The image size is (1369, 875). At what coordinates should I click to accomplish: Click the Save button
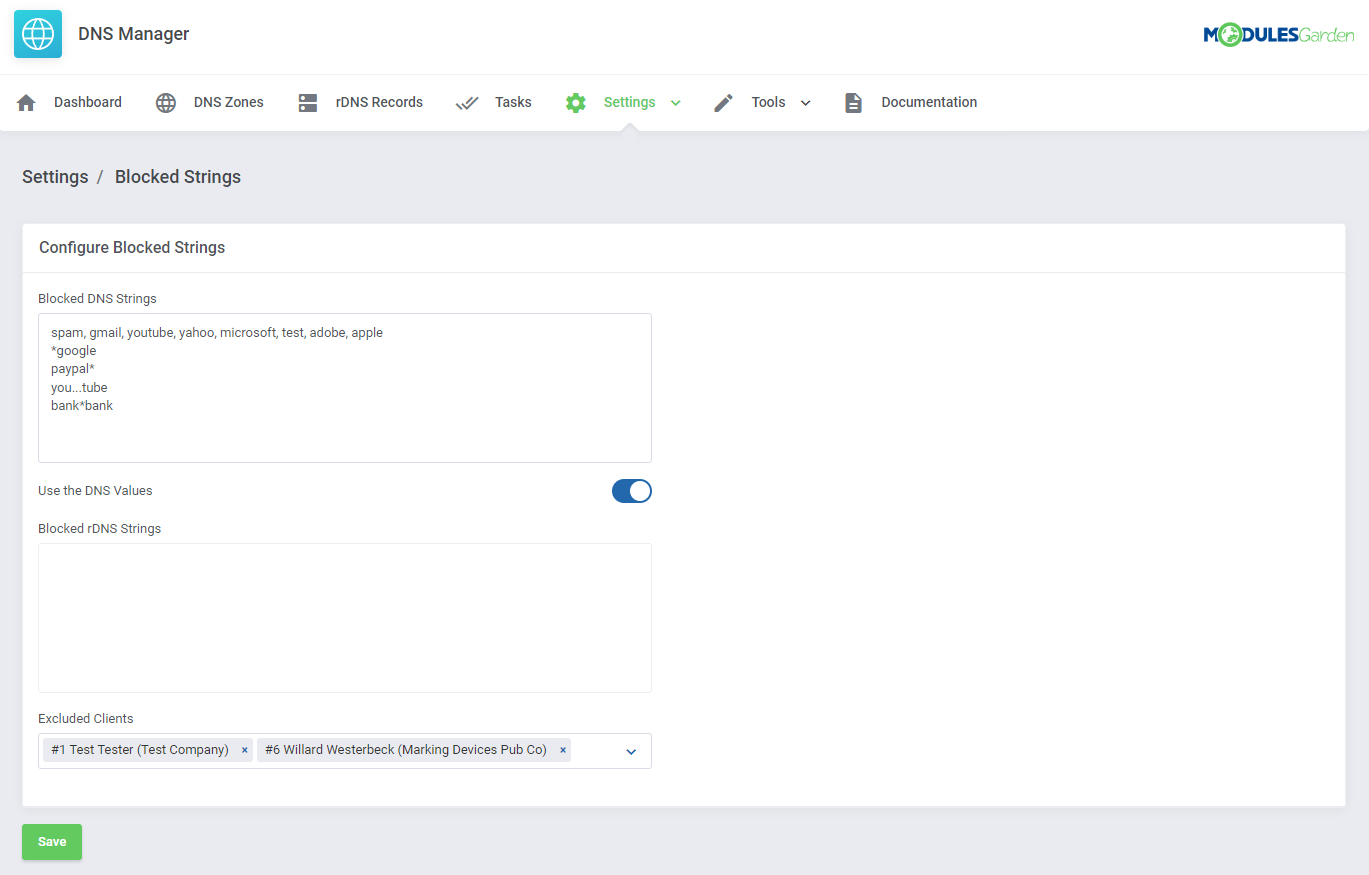pos(51,841)
